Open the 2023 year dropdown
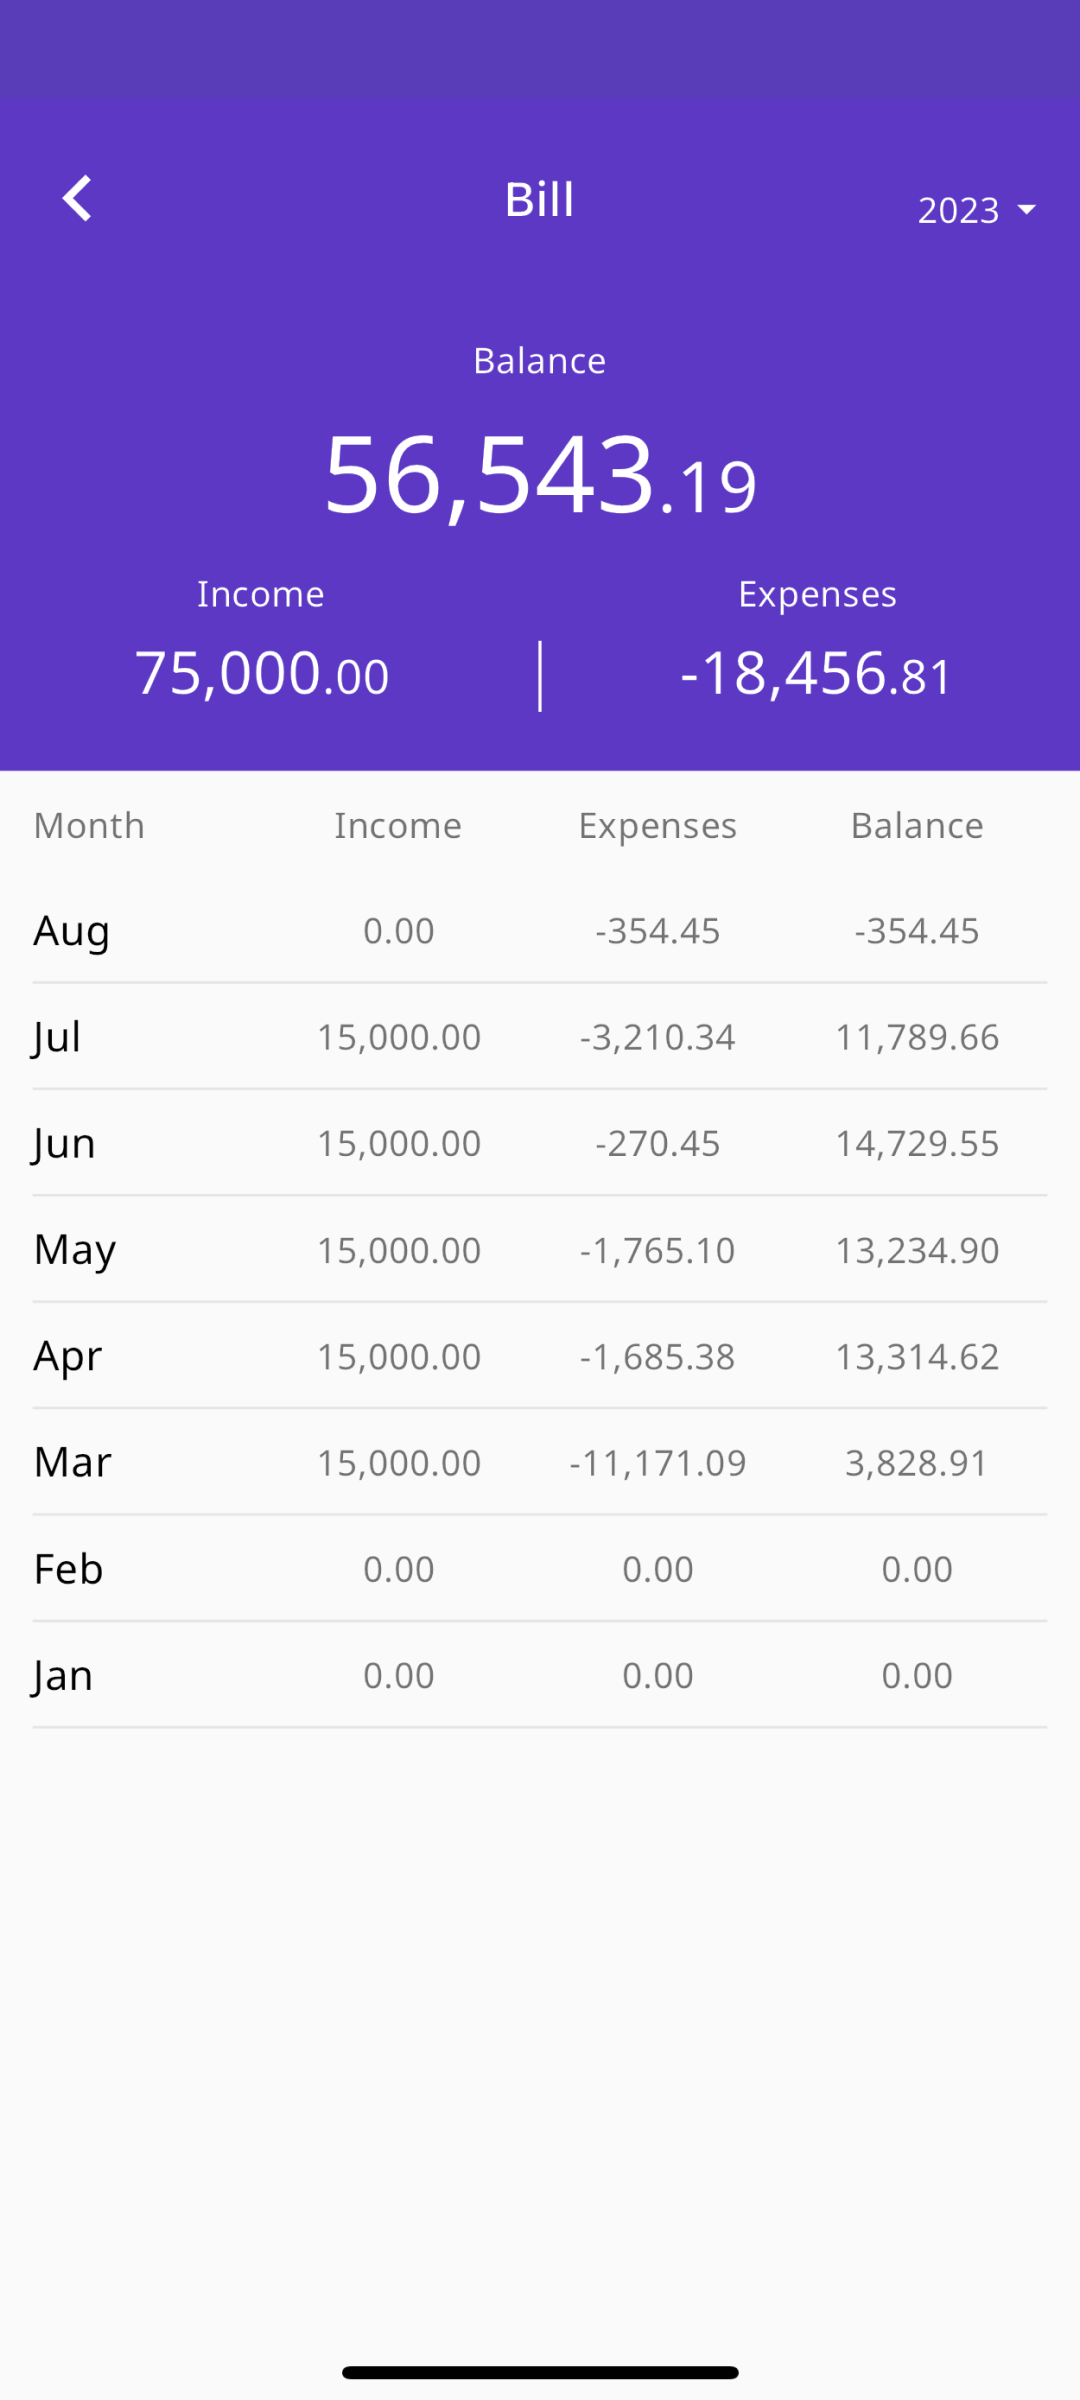The height and width of the screenshot is (2400, 1080). [975, 210]
